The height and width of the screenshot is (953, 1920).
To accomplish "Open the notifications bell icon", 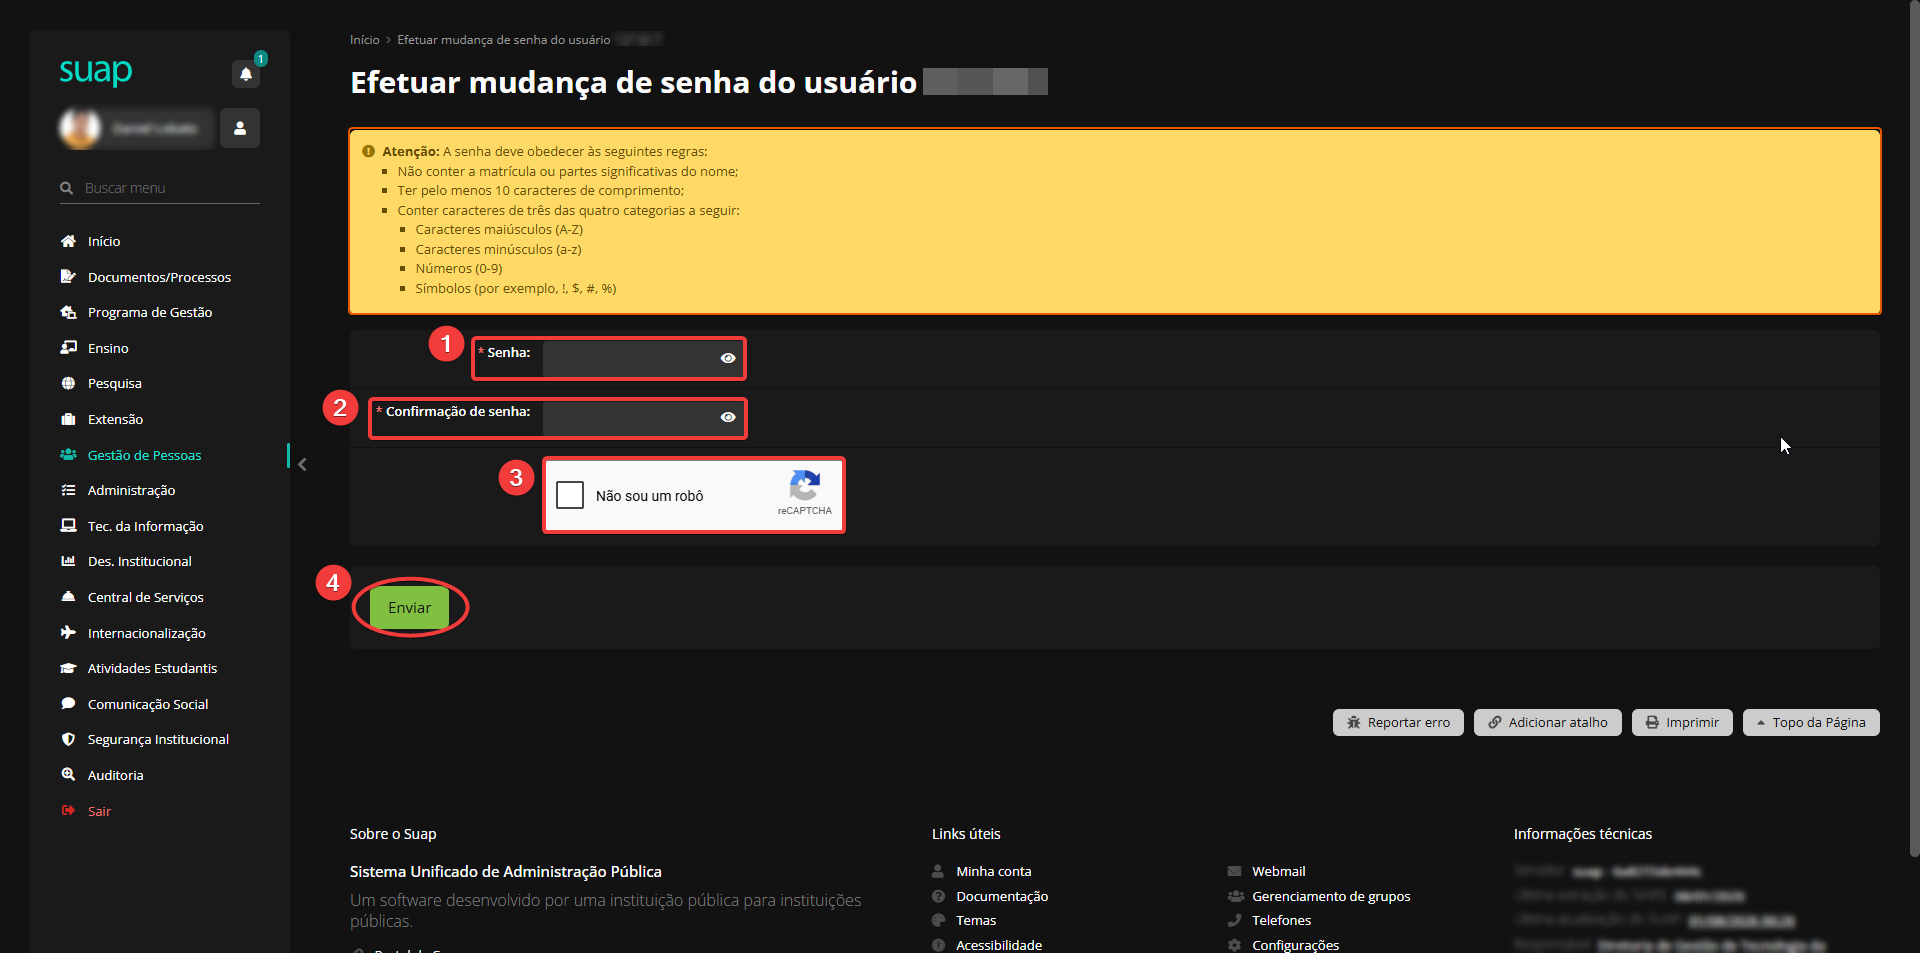I will [246, 73].
